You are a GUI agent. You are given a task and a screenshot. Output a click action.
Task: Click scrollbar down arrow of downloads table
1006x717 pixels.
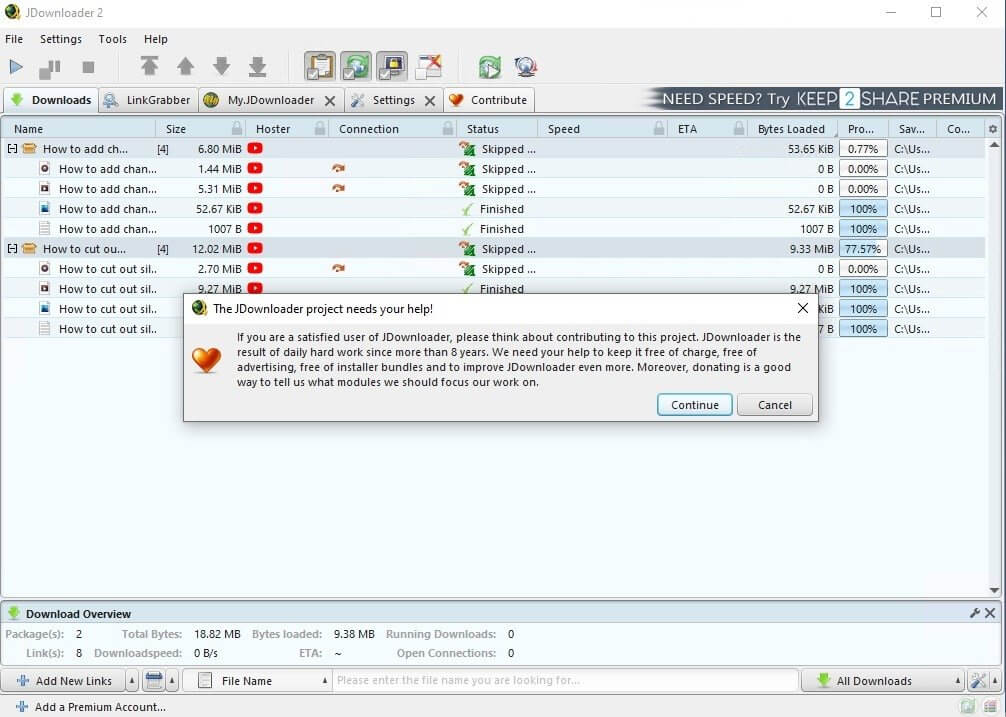pos(994,591)
